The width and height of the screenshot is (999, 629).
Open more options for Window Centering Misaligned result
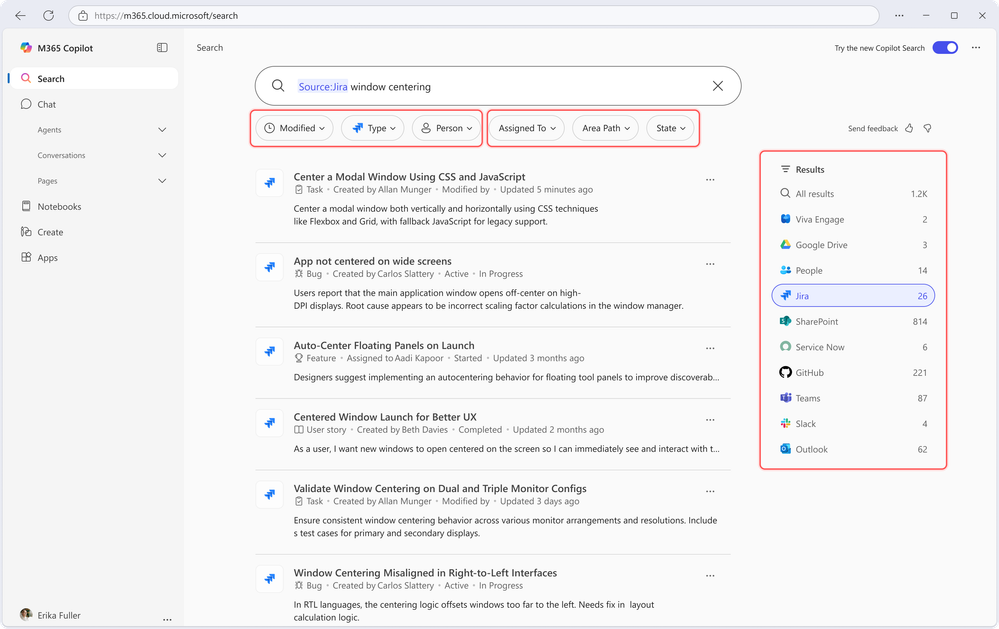(x=710, y=575)
